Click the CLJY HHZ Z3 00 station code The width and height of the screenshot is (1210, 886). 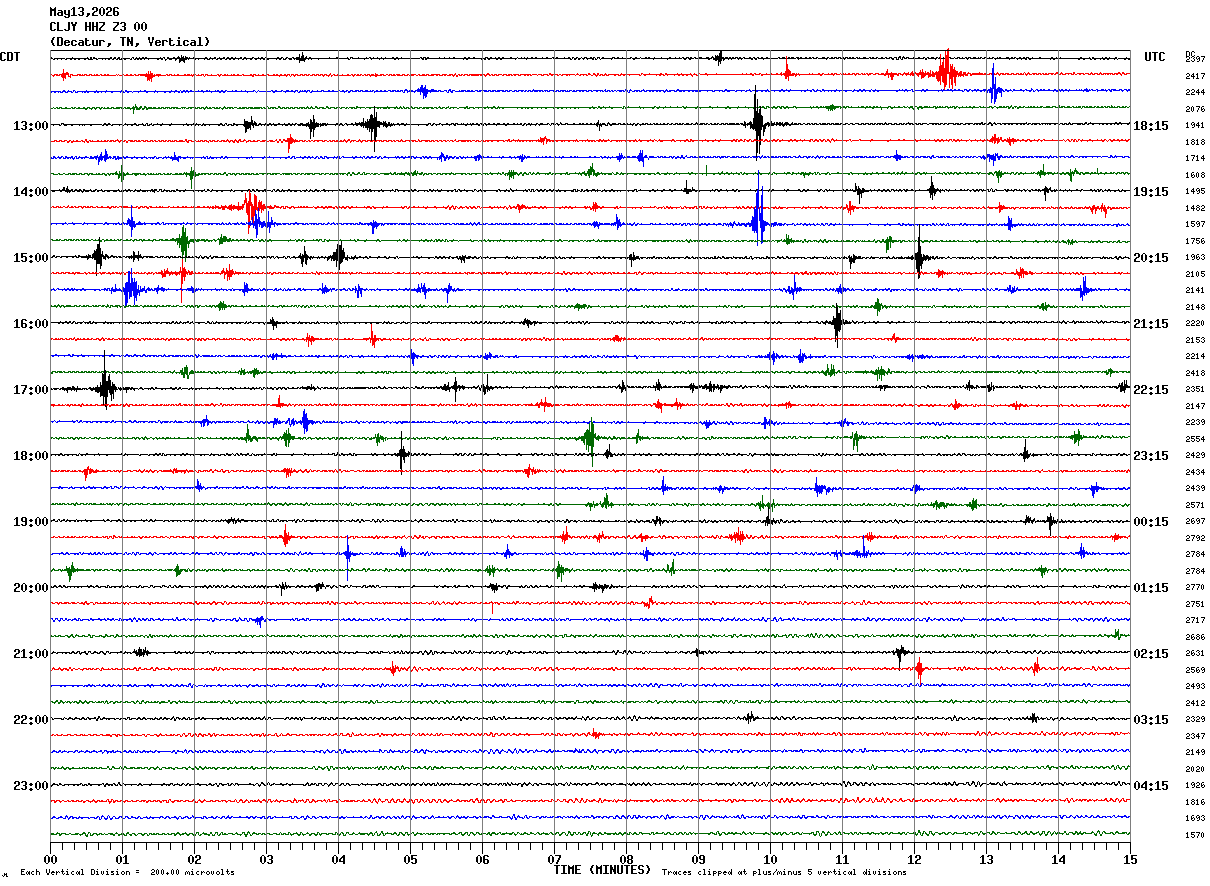click(98, 27)
